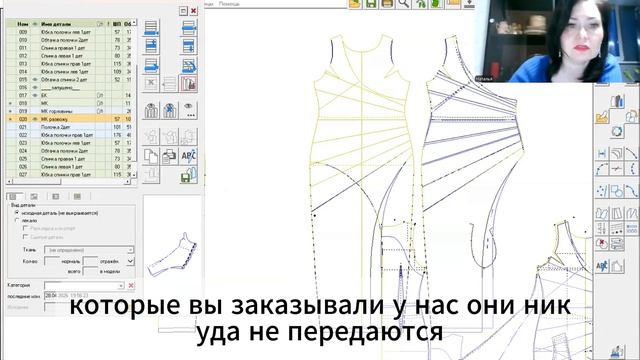Click the move-row-to-bottom icon beside the parts list
Image resolution: width=640 pixels, height=360 pixels.
click(151, 28)
